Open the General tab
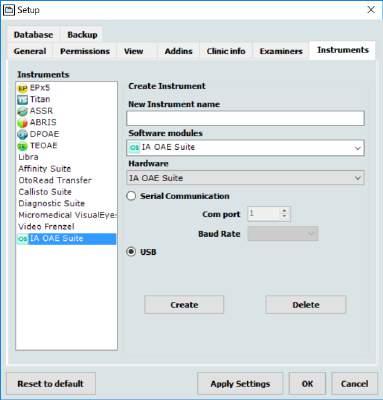The height and width of the screenshot is (400, 383). [30, 51]
